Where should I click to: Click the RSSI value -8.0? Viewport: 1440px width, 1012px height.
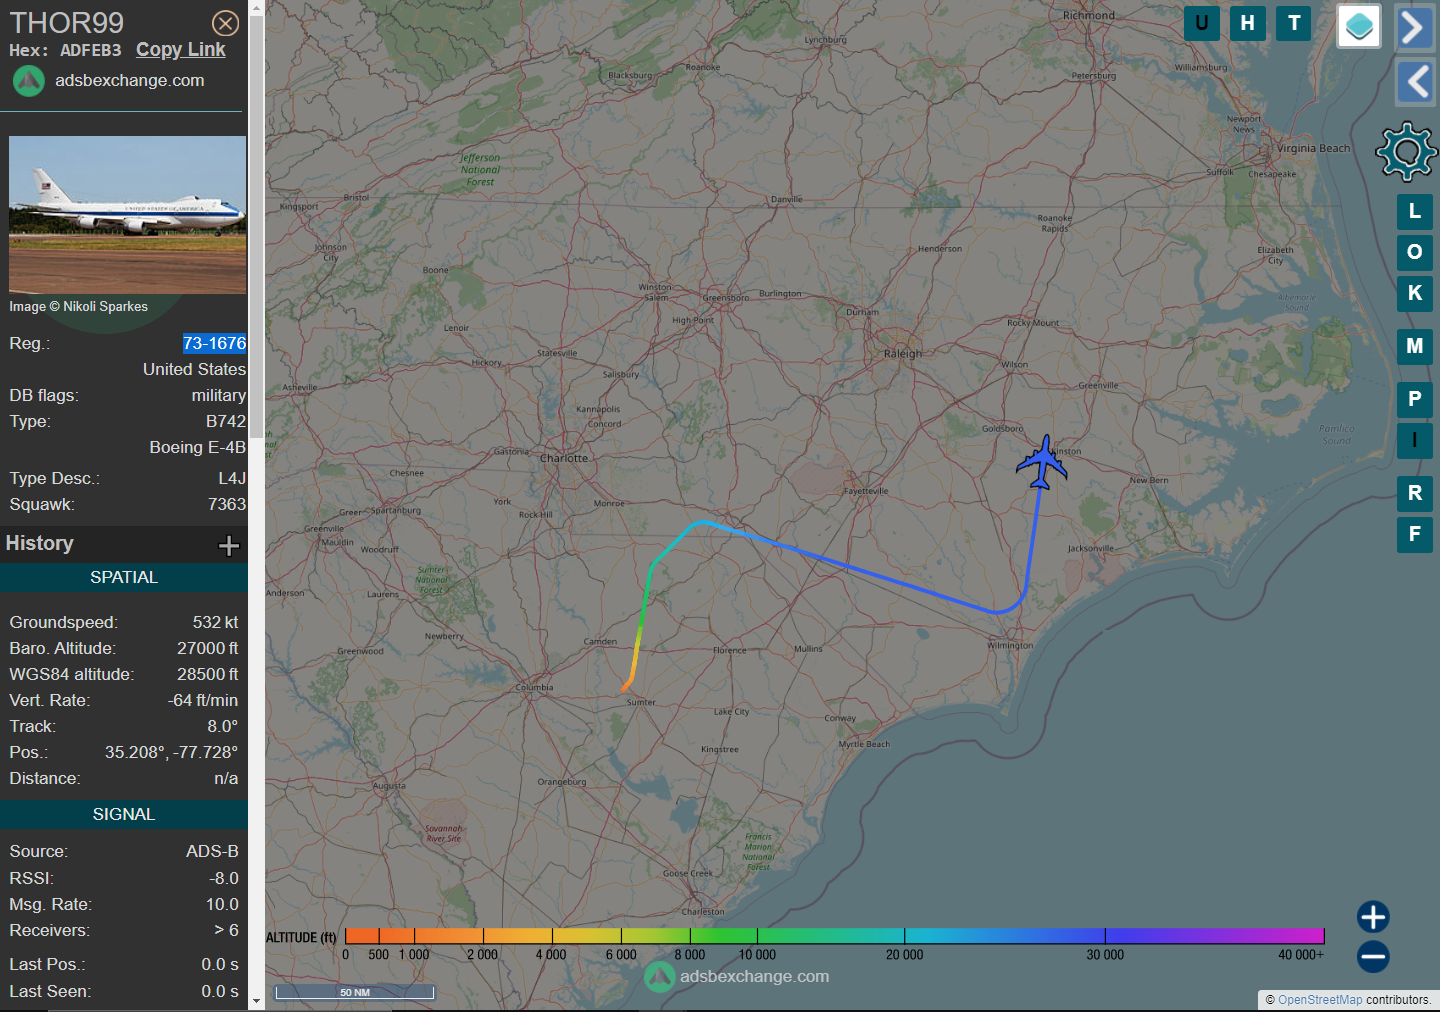point(224,879)
